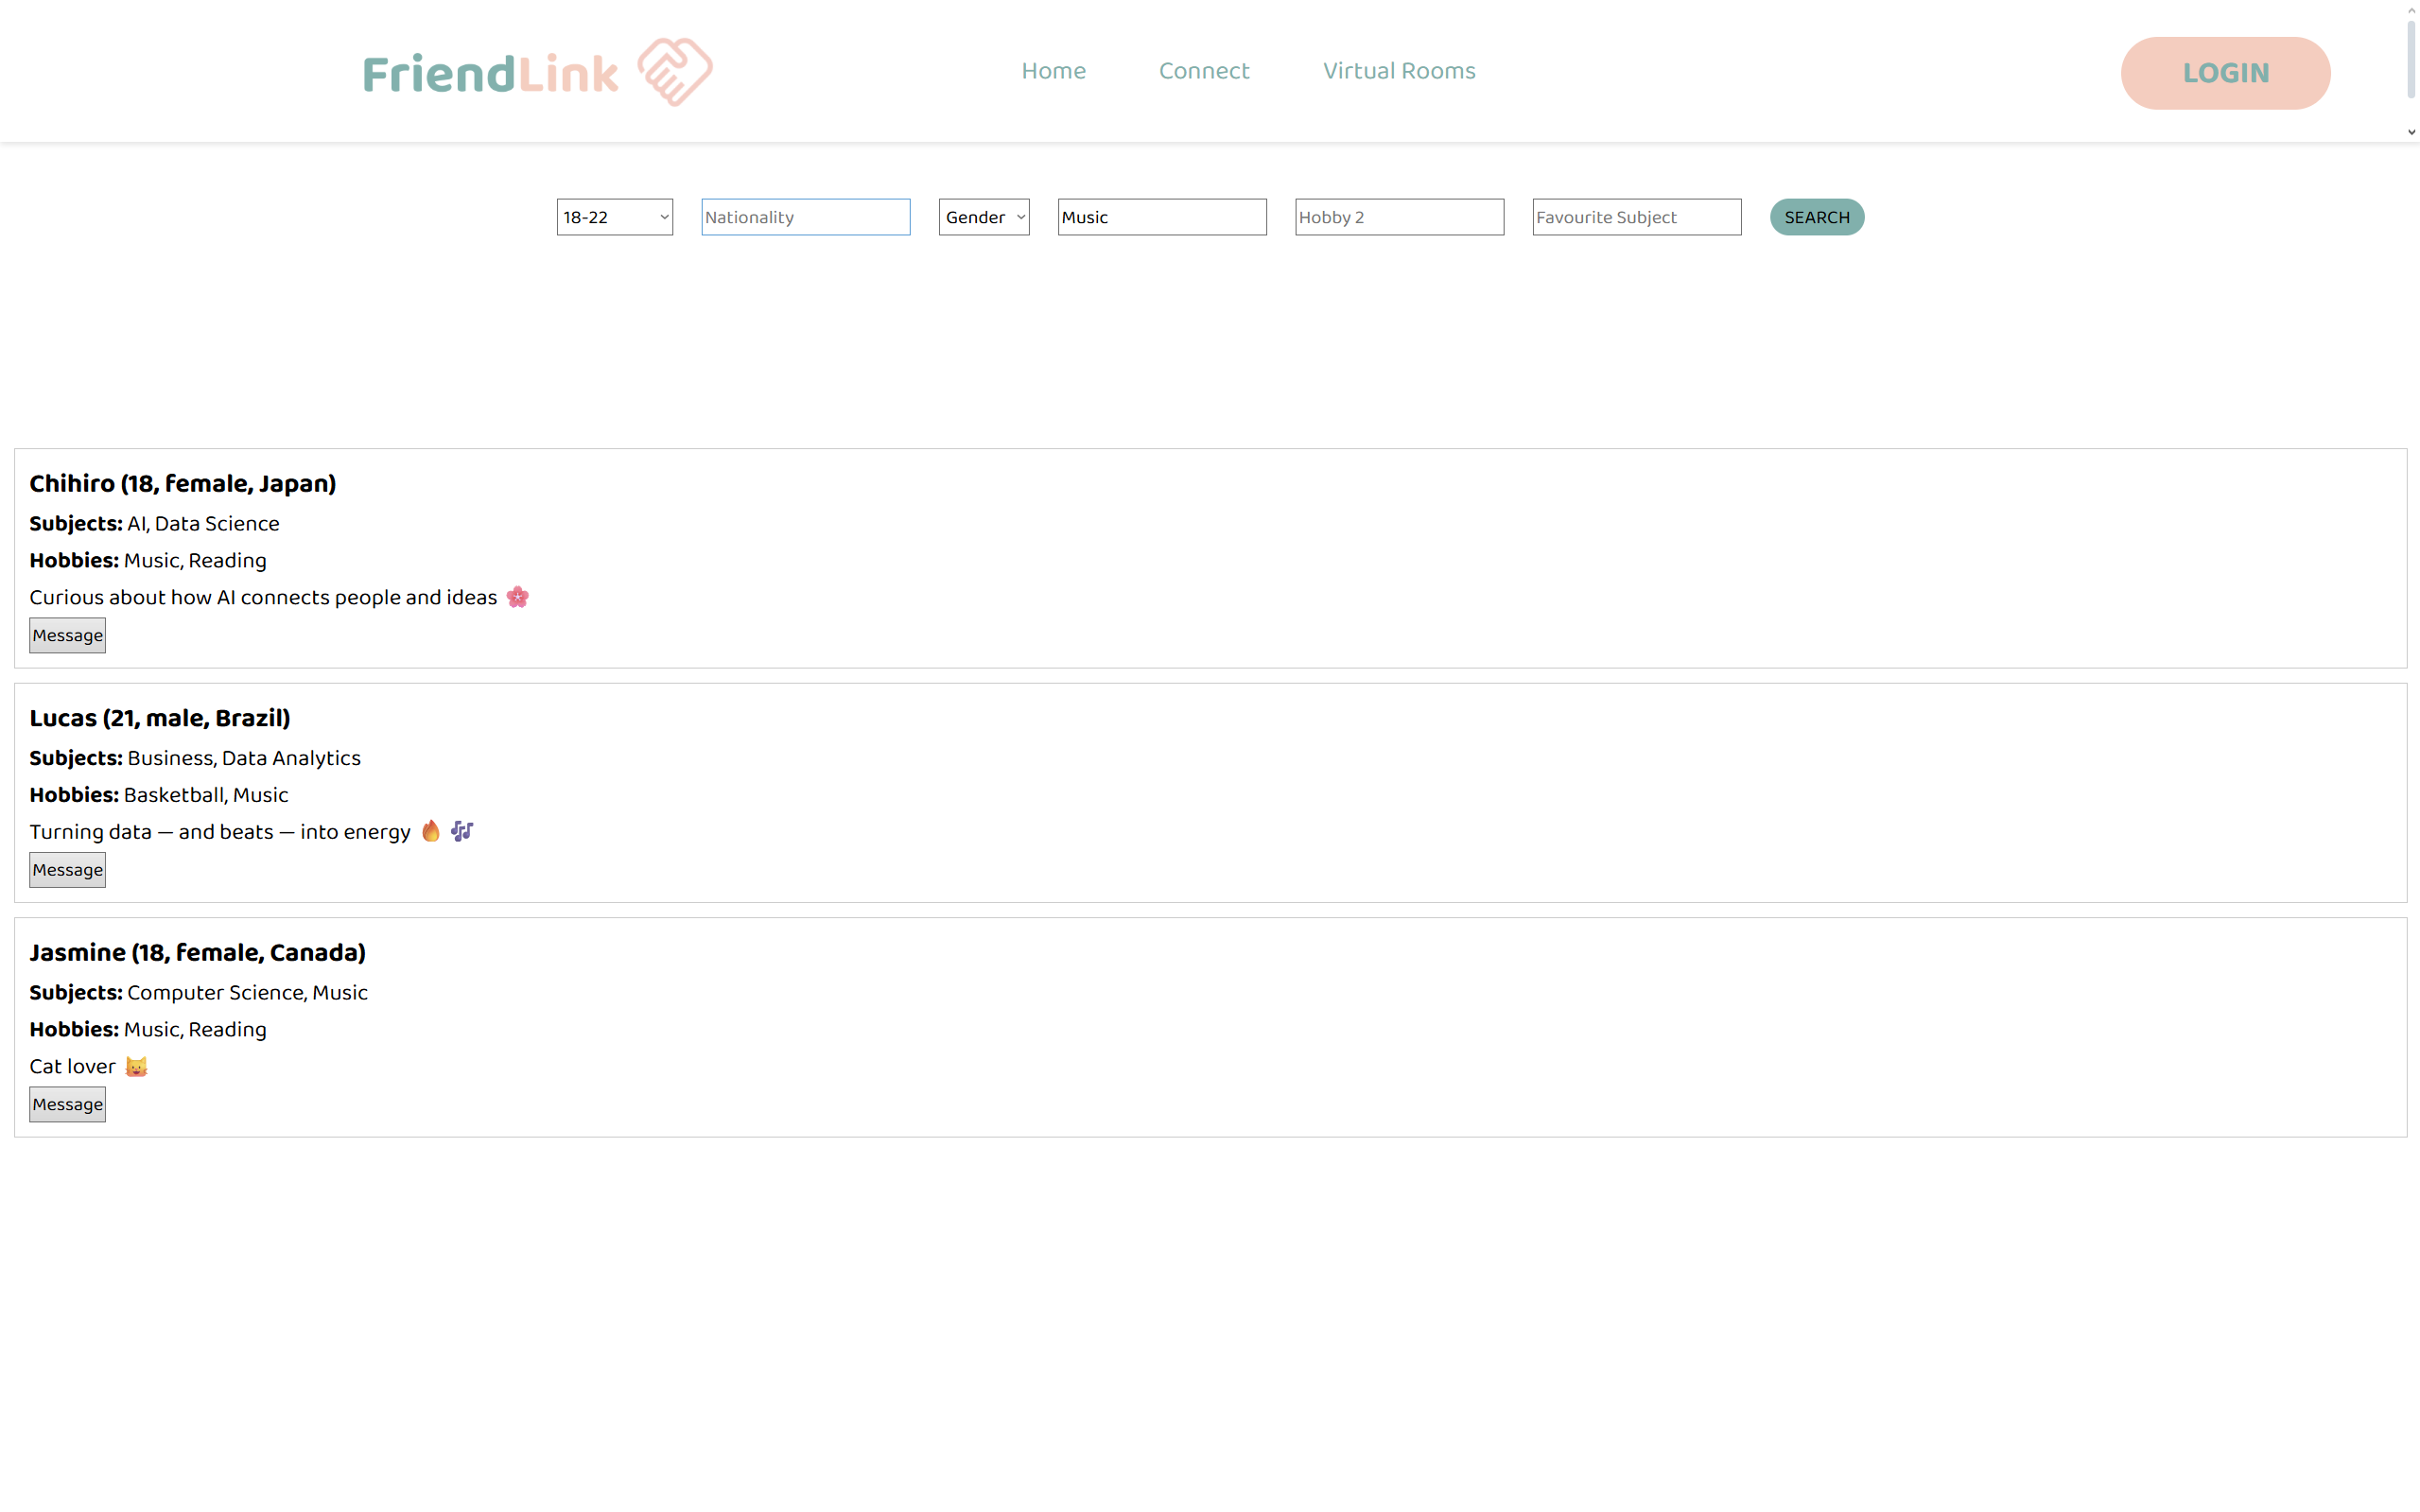Screen dimensions: 2420x1512
Task: Click the Hobby 2 input field
Action: 1398,217
